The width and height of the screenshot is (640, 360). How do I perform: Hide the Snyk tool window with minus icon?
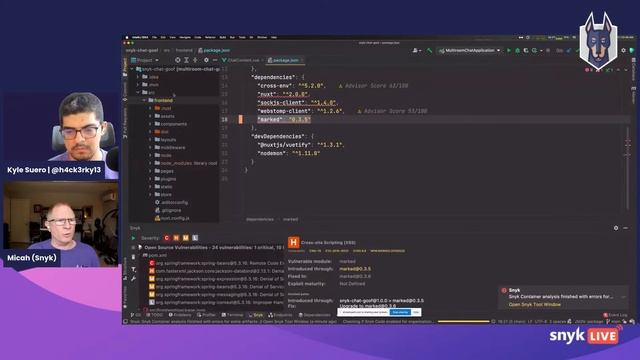(625, 228)
